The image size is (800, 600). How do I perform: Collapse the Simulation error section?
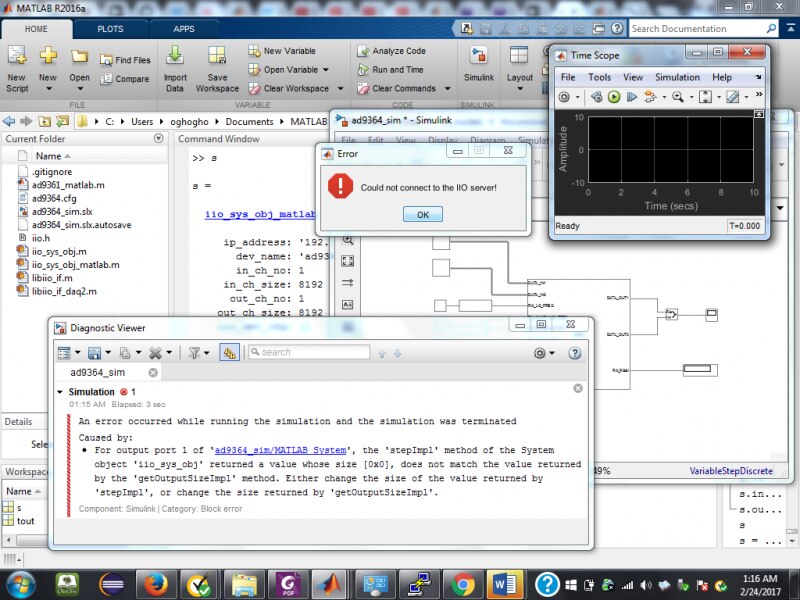[60, 392]
